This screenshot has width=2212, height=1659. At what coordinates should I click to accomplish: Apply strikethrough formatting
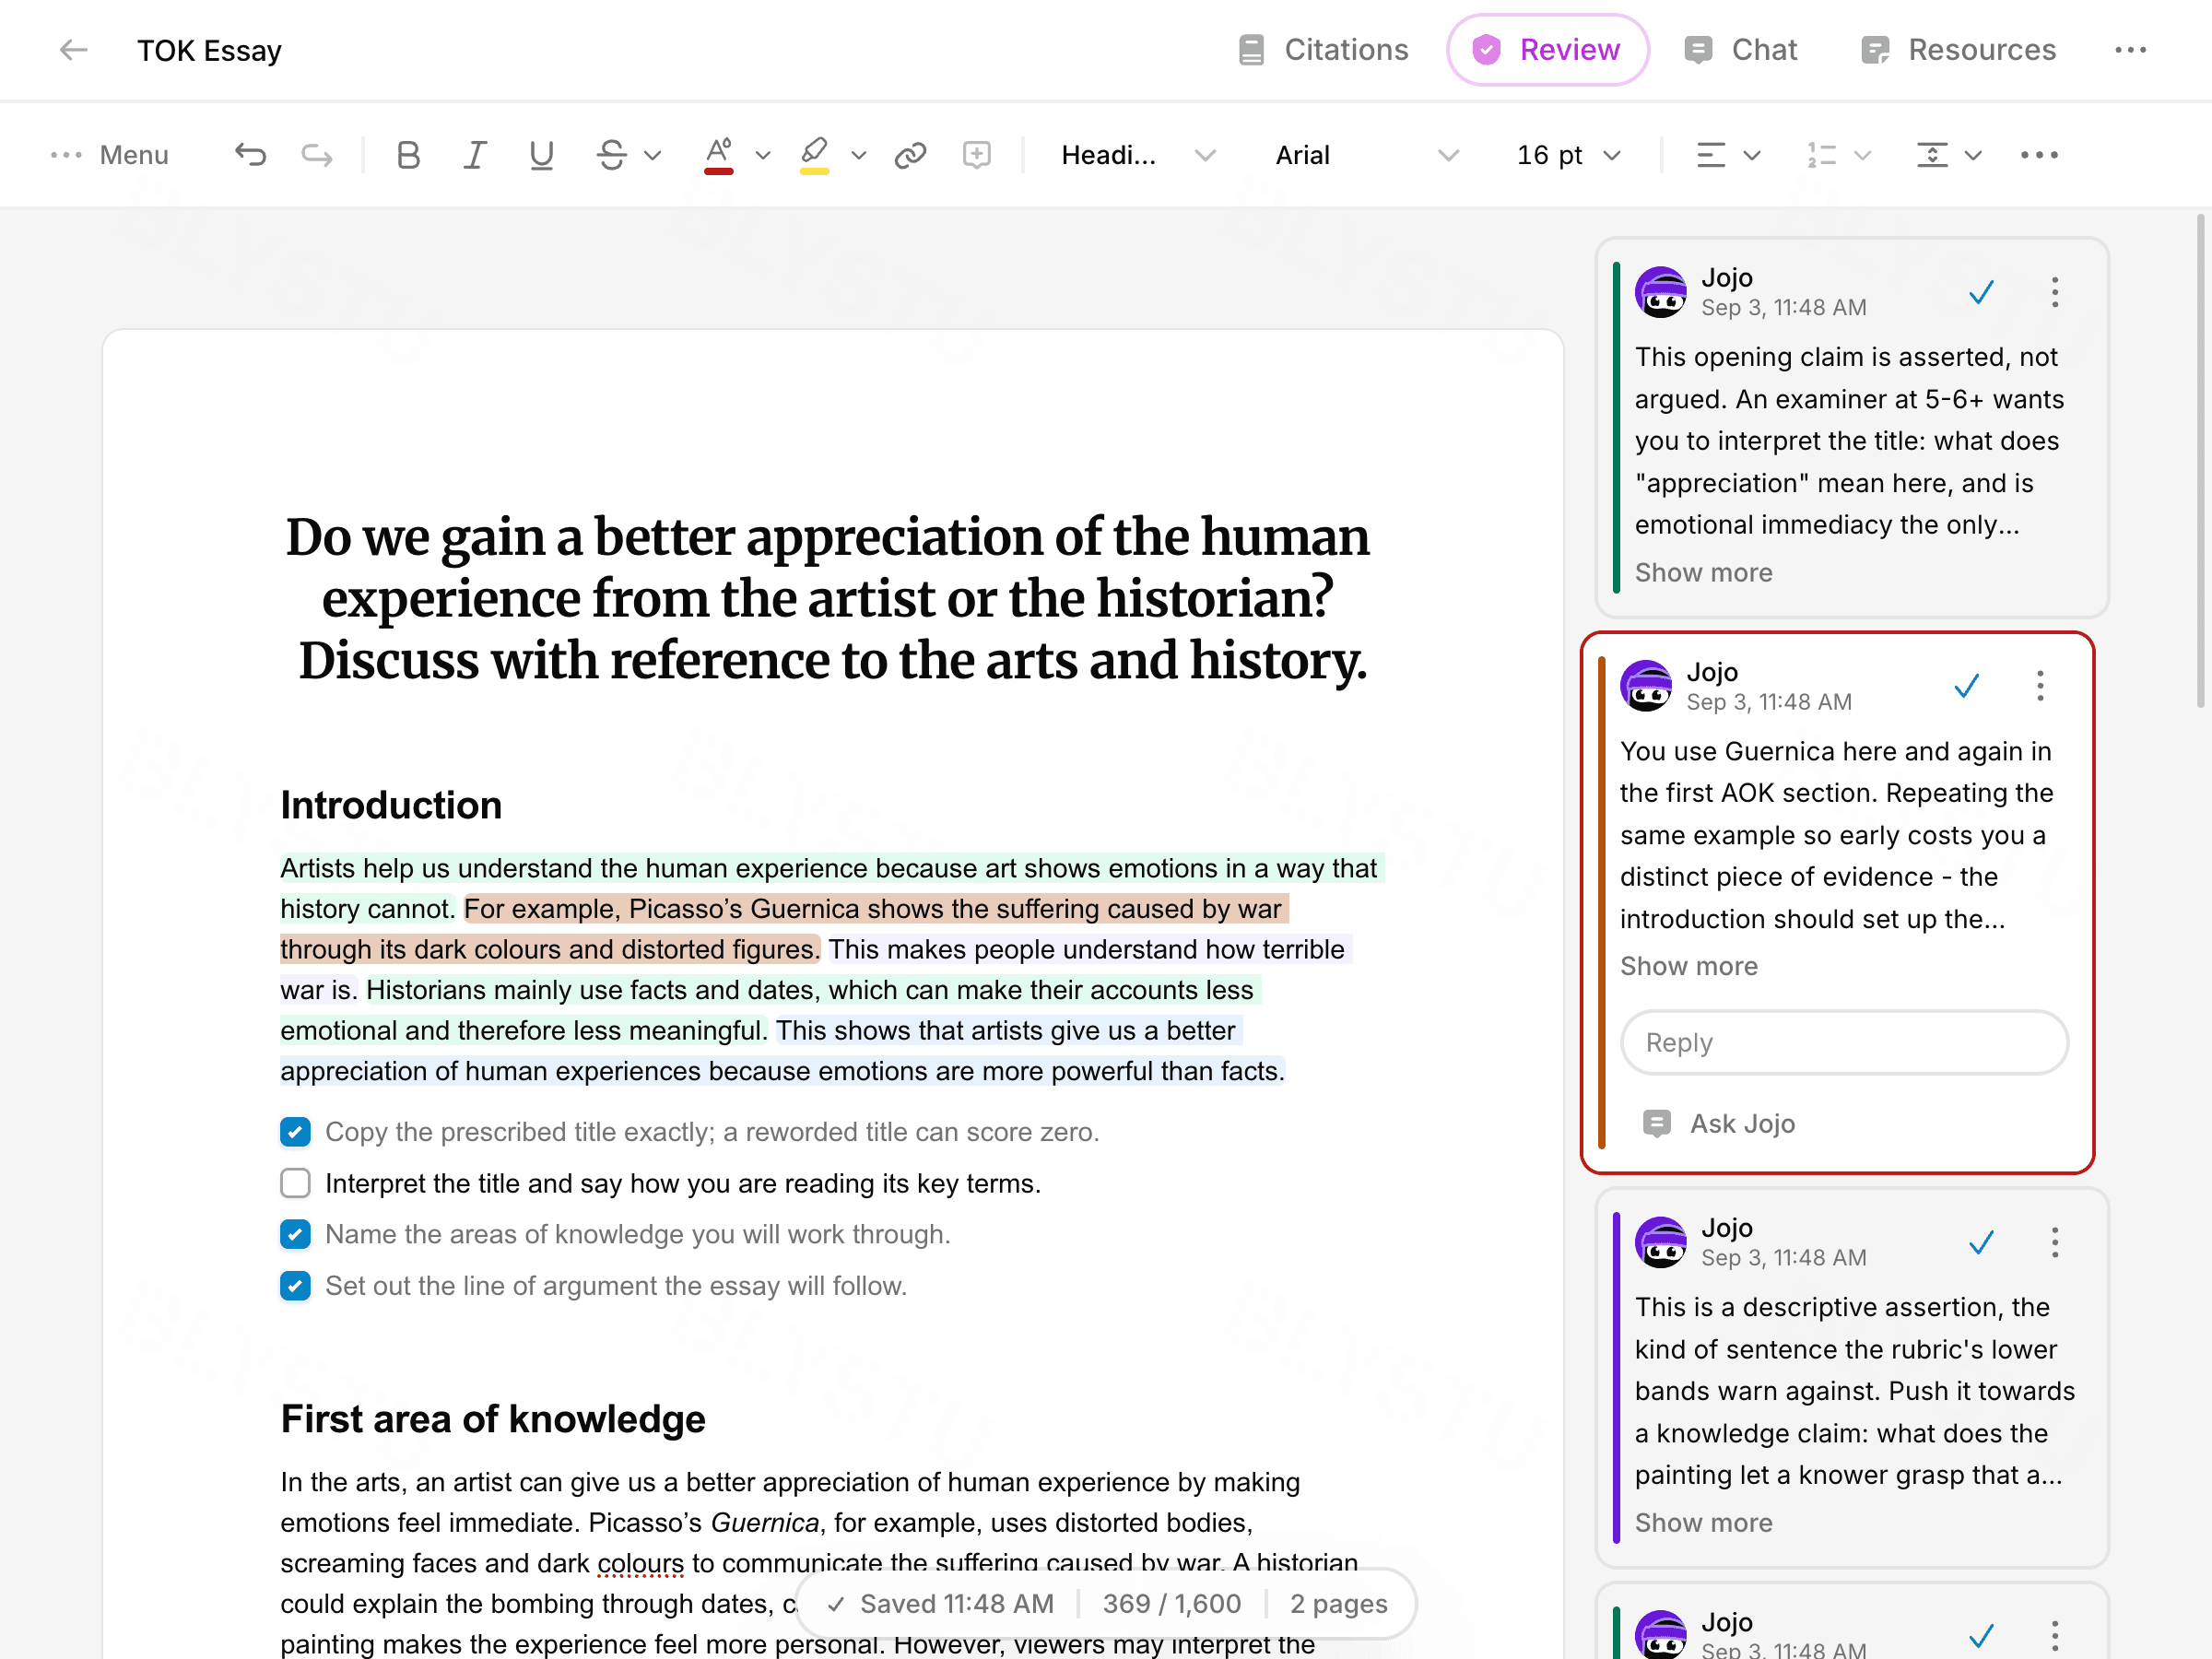tap(611, 155)
